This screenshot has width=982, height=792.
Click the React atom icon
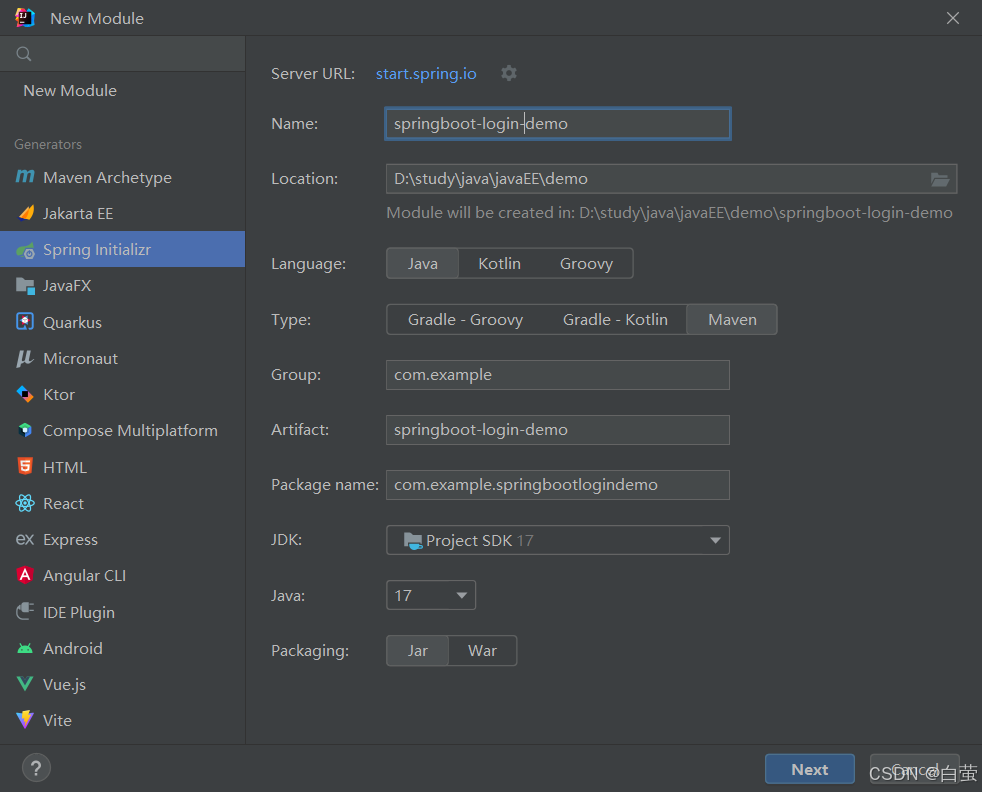(25, 503)
